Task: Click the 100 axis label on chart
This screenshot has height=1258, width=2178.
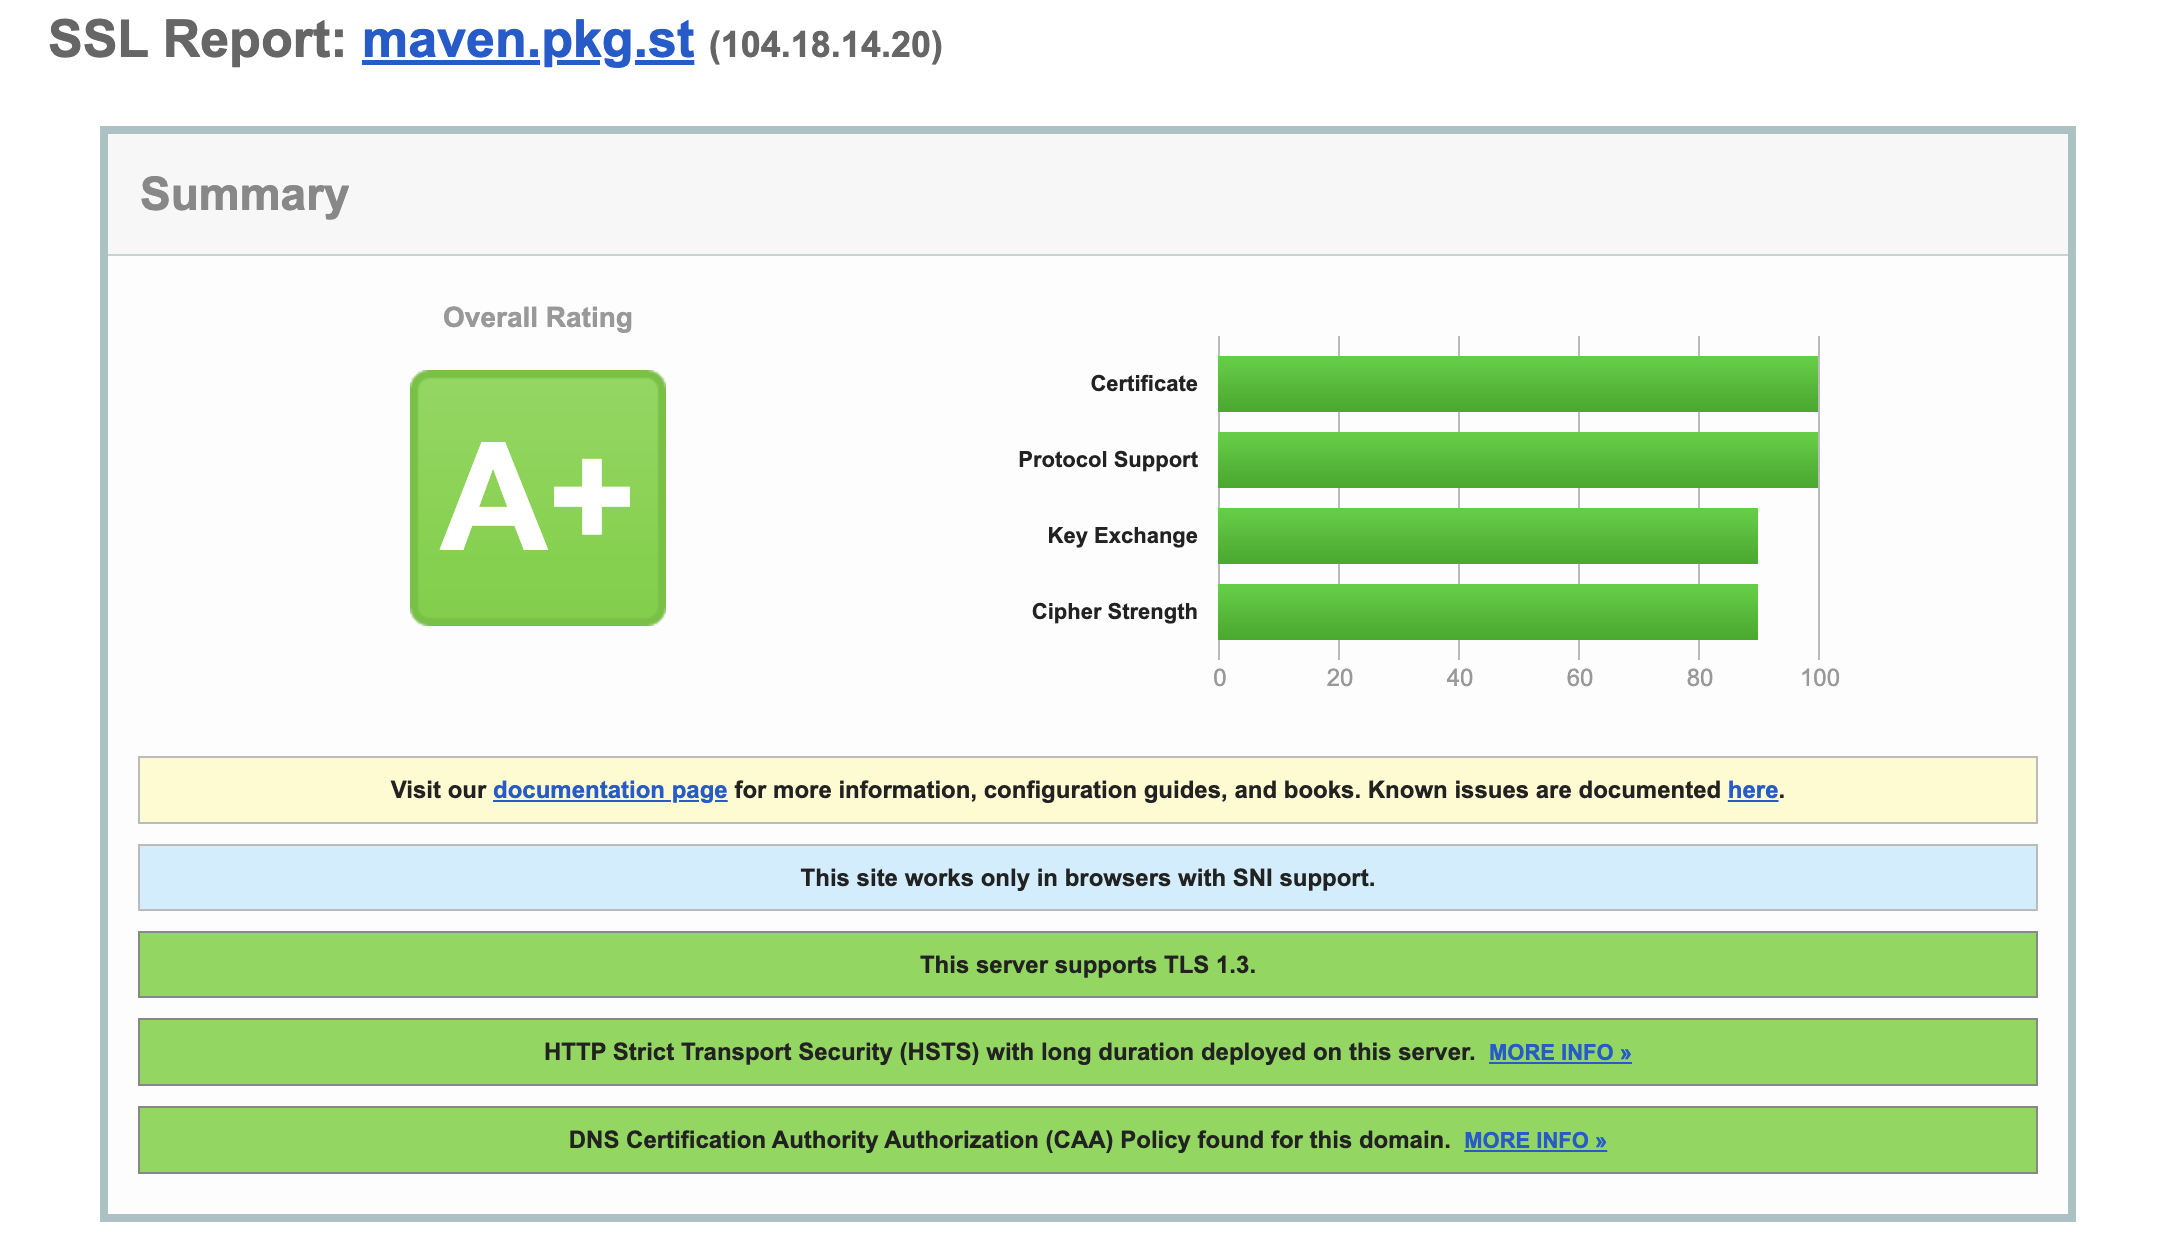Action: [1819, 678]
